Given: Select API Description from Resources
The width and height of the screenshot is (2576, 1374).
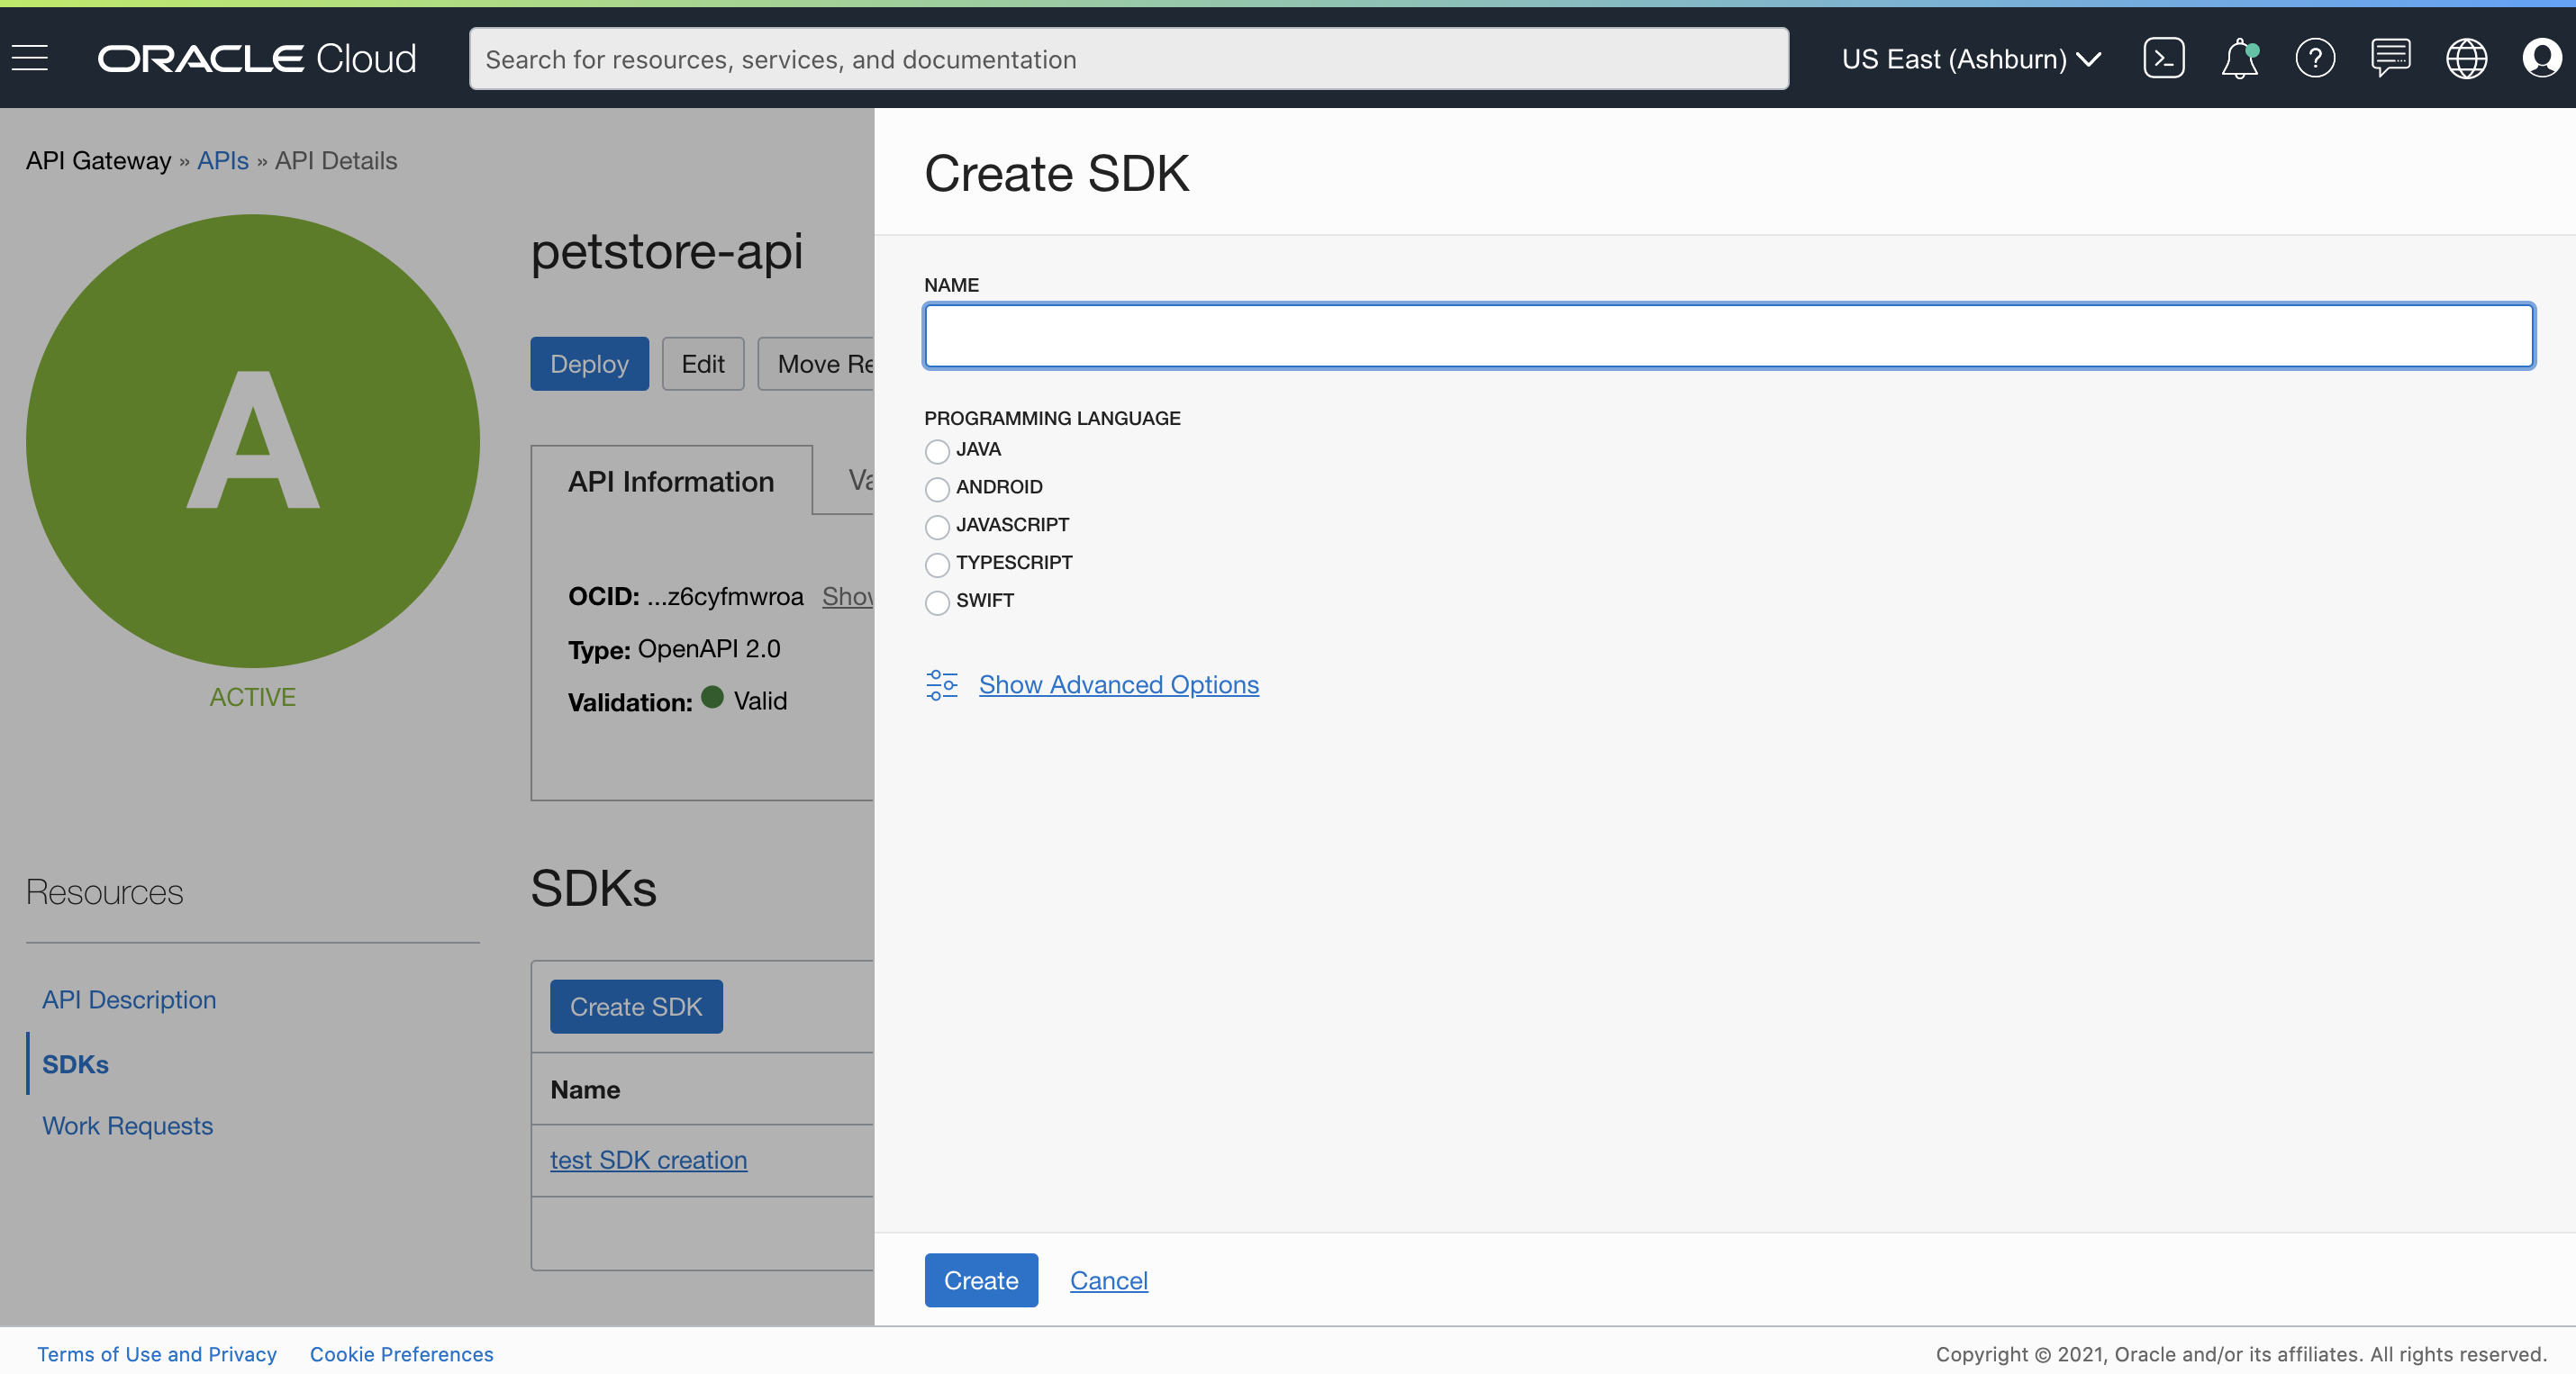Looking at the screenshot, I should coord(129,999).
